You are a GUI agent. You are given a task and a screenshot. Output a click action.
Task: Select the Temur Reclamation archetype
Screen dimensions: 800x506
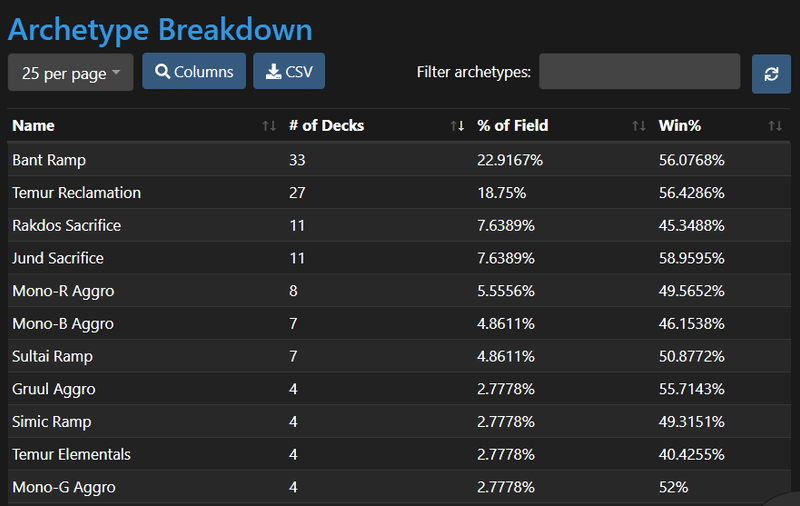(77, 193)
